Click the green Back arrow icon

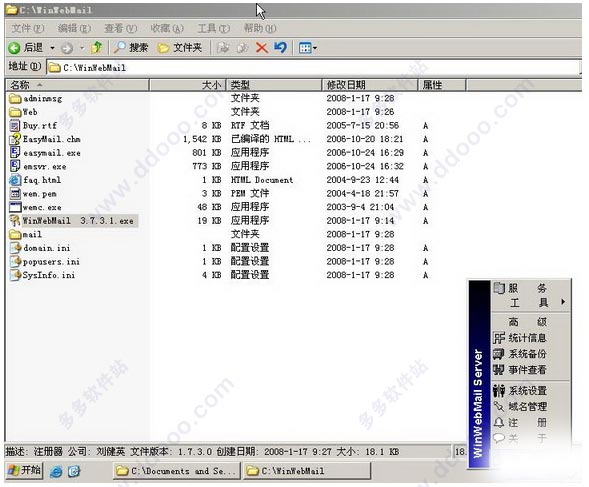point(15,48)
